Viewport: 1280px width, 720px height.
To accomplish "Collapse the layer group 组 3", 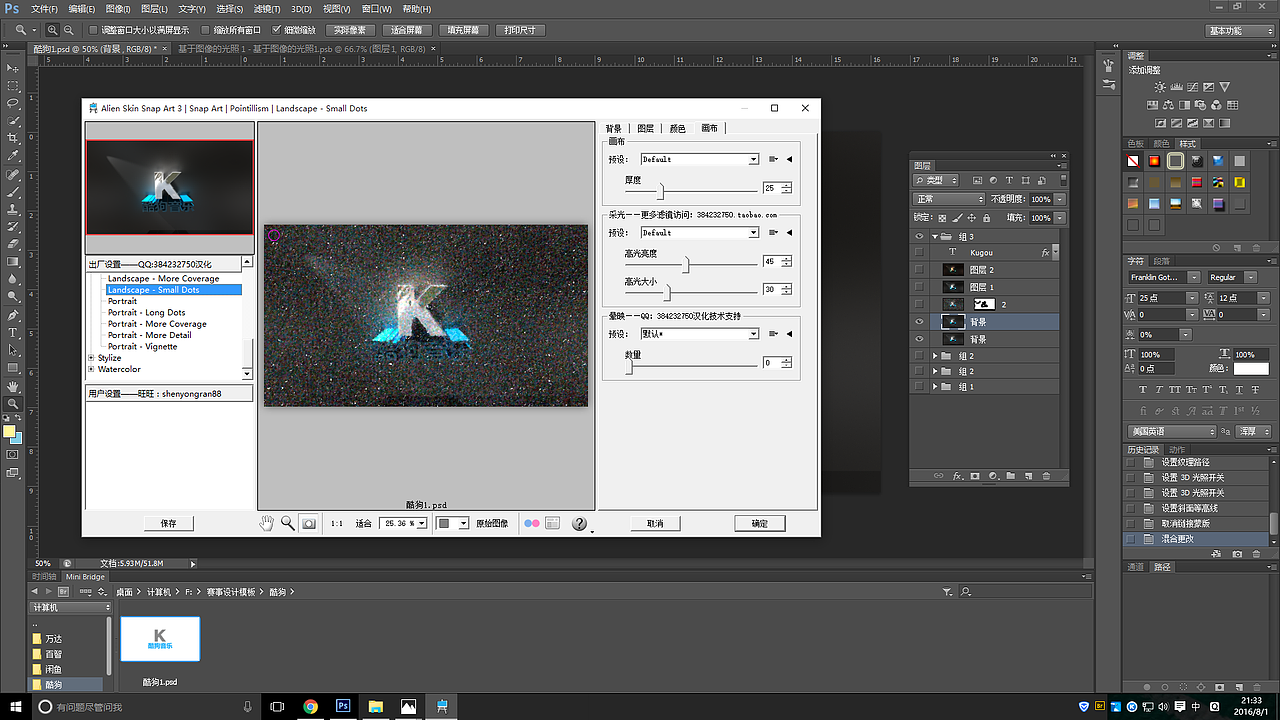I will click(x=936, y=237).
